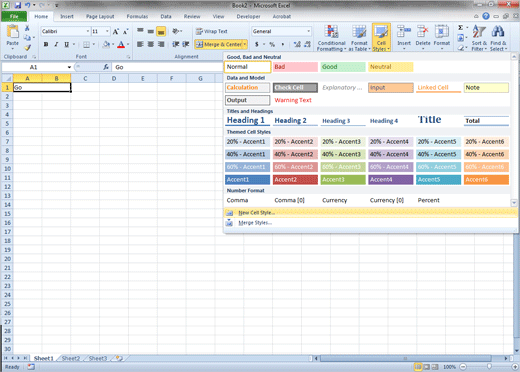520x372 pixels.
Task: Open the Formulas ribbon tab
Action: point(137,16)
